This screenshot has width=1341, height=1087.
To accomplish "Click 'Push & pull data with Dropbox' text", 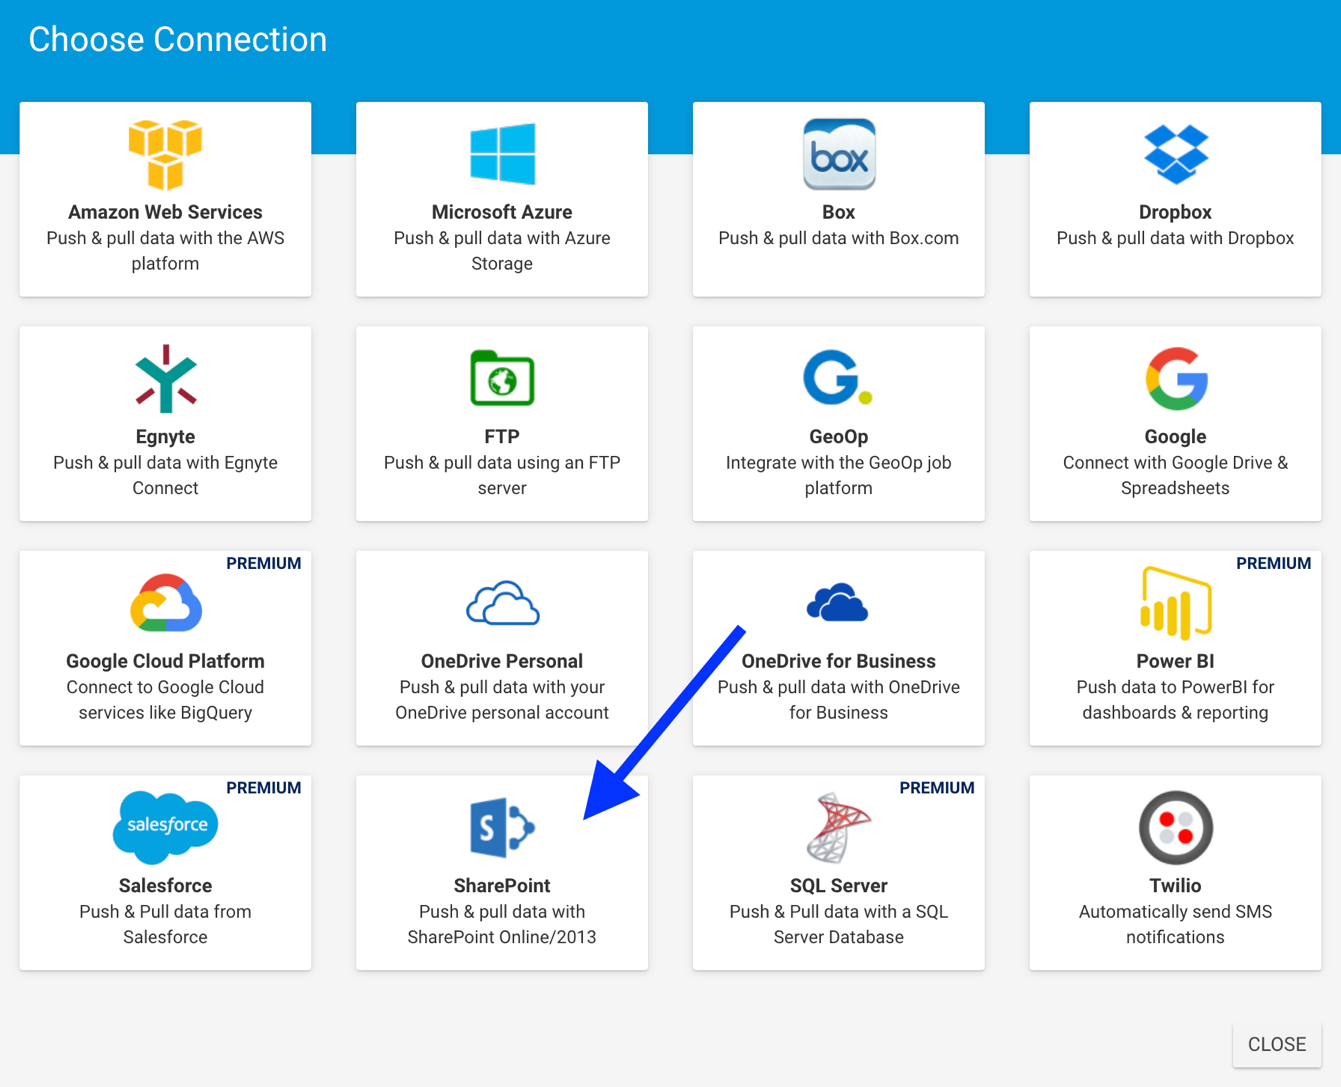I will [x=1176, y=238].
